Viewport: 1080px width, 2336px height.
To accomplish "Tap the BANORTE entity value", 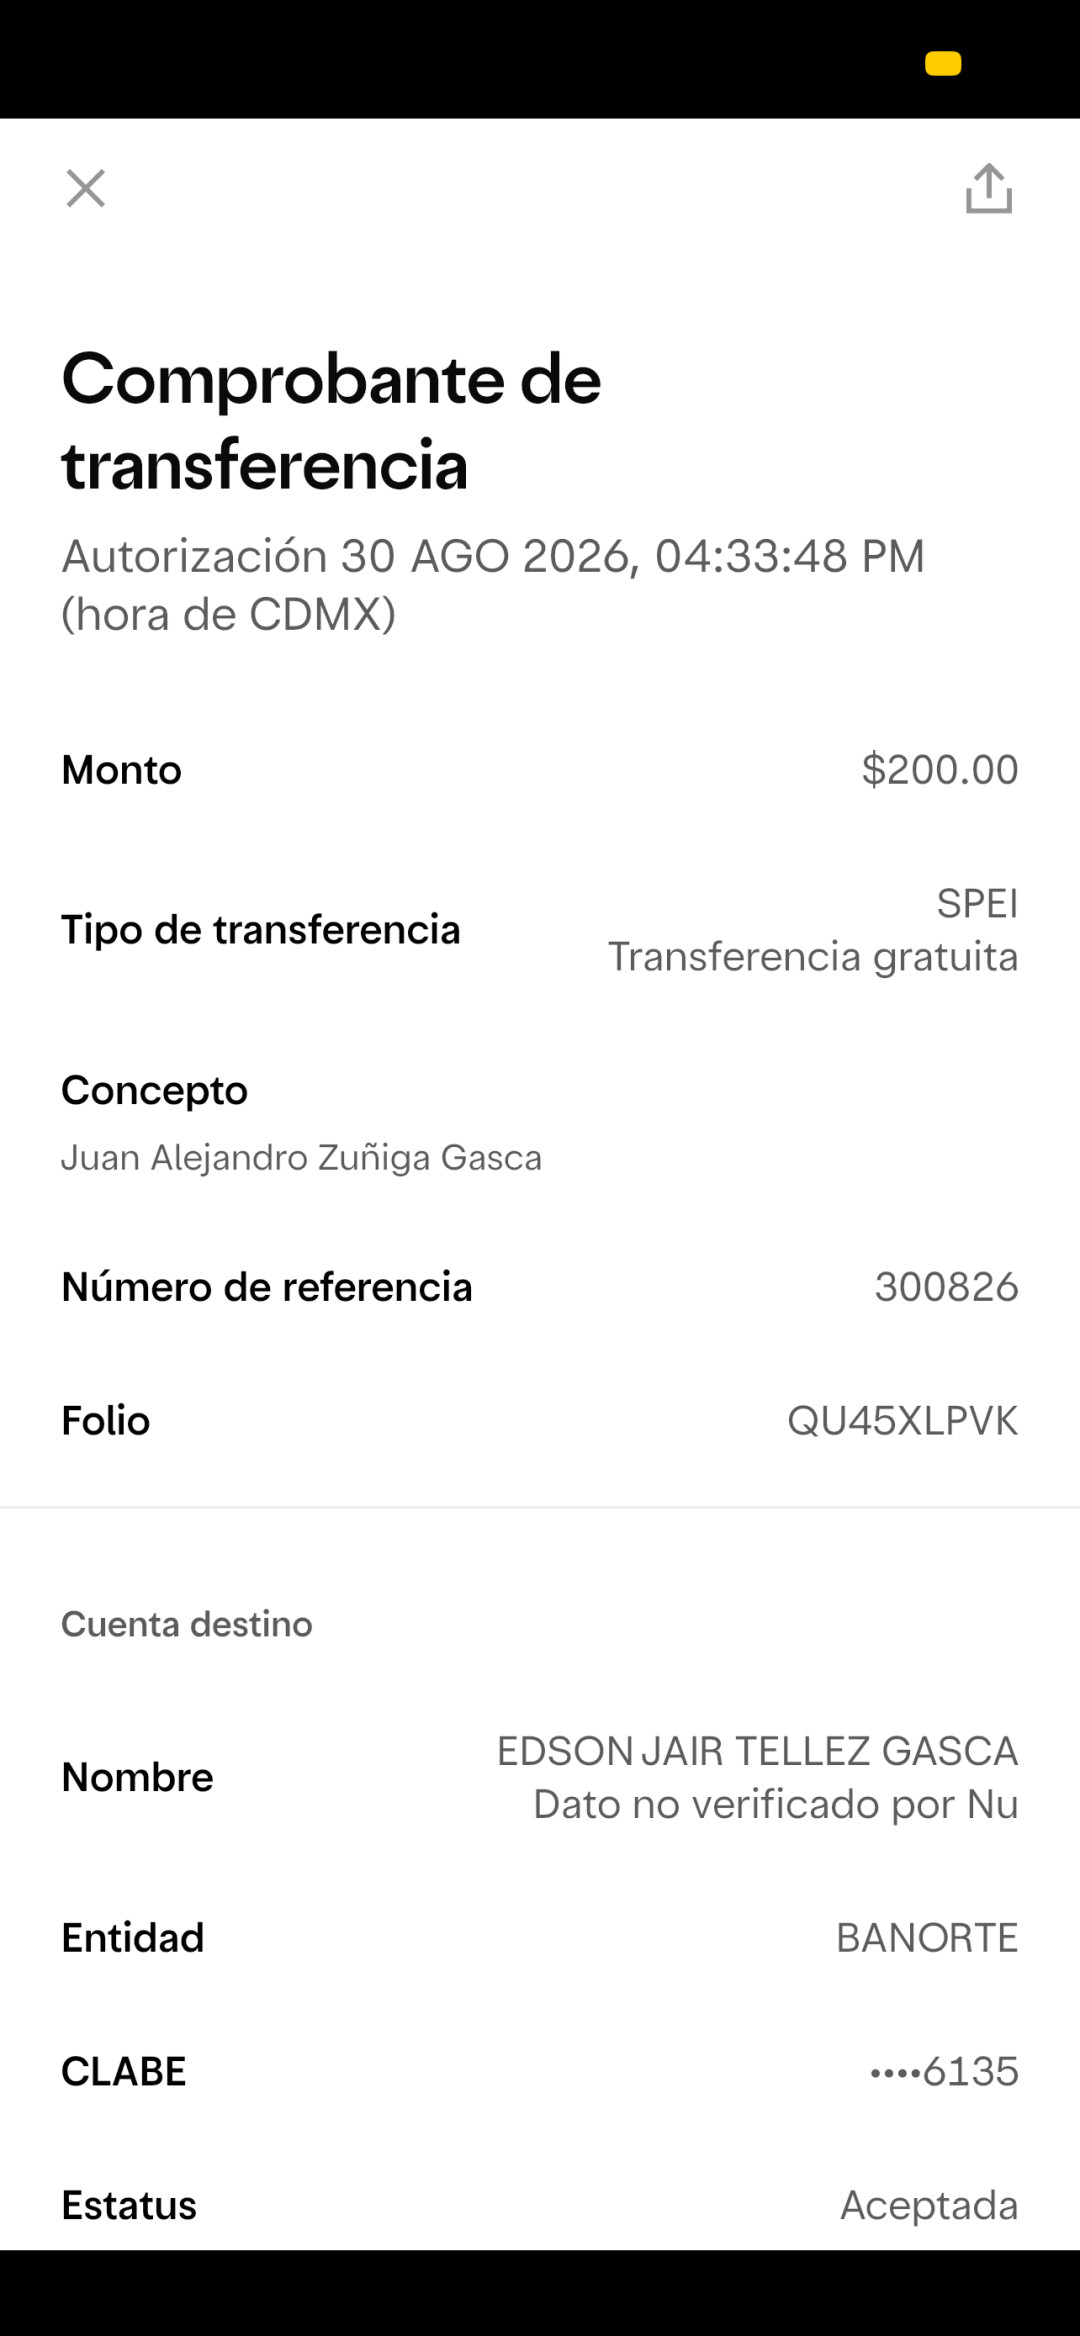I will pos(927,1938).
